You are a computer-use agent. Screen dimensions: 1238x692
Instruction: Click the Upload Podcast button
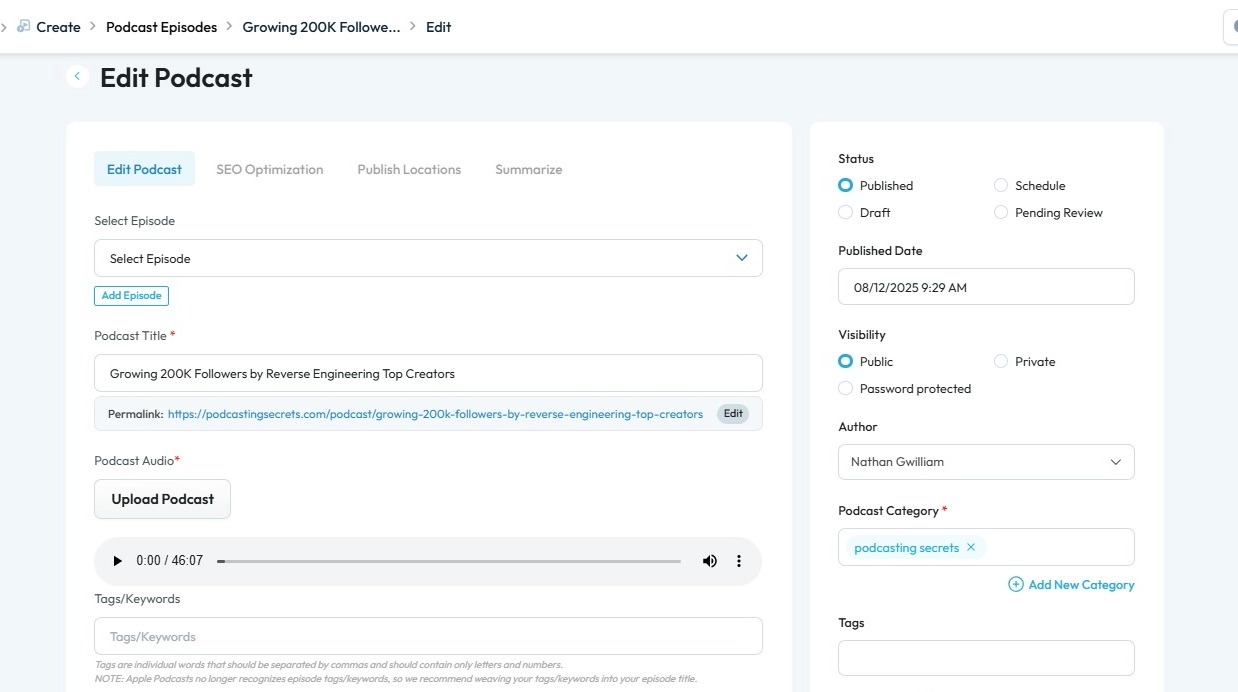tap(162, 499)
